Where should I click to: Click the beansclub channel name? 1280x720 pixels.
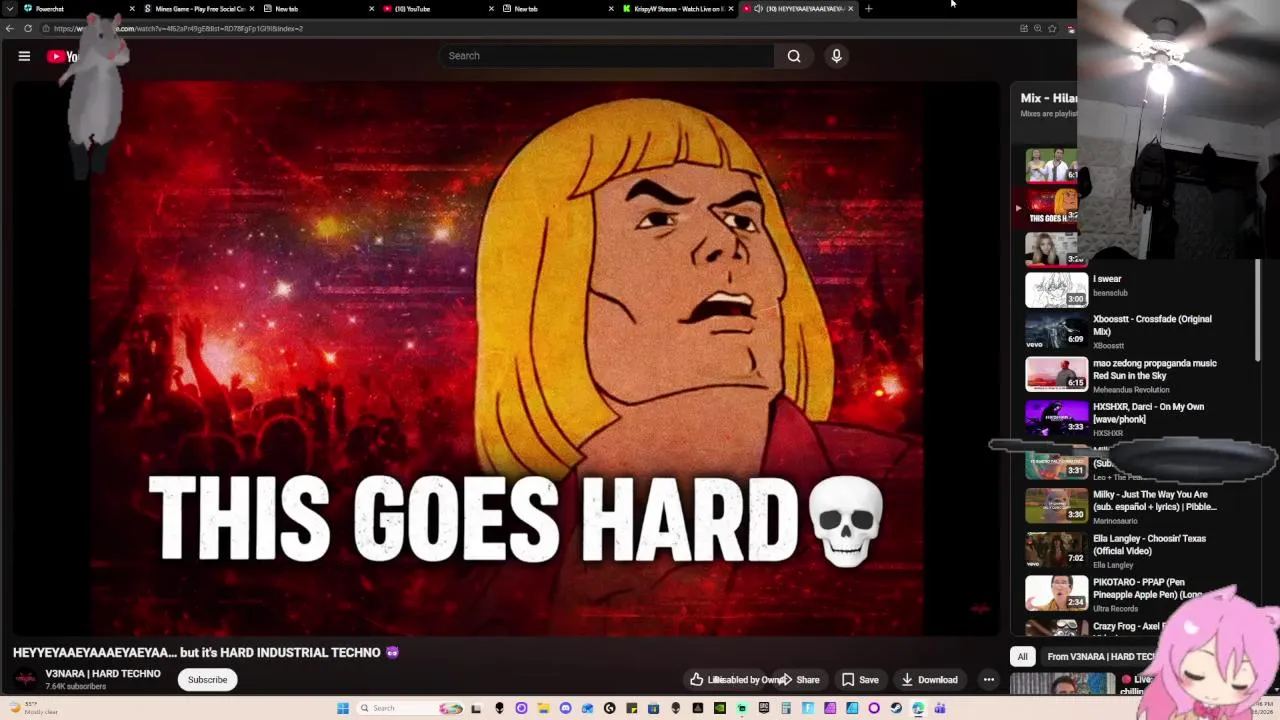click(1110, 293)
